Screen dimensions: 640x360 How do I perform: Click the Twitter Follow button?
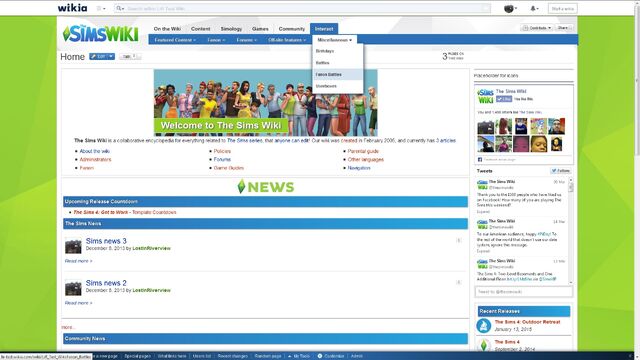tap(560, 171)
